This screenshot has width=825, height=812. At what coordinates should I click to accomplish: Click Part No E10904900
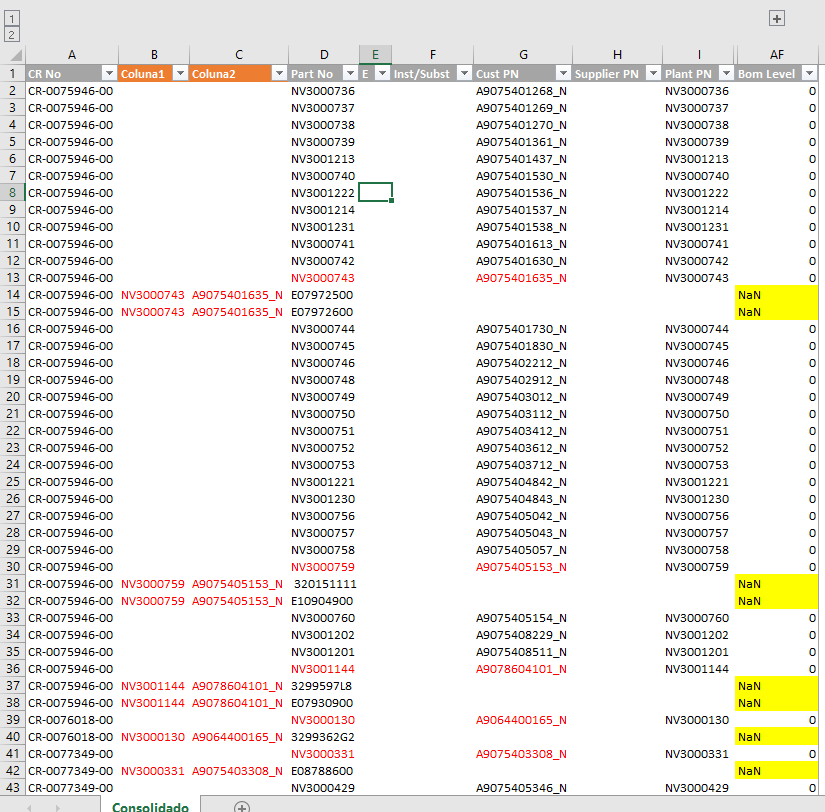click(x=322, y=601)
